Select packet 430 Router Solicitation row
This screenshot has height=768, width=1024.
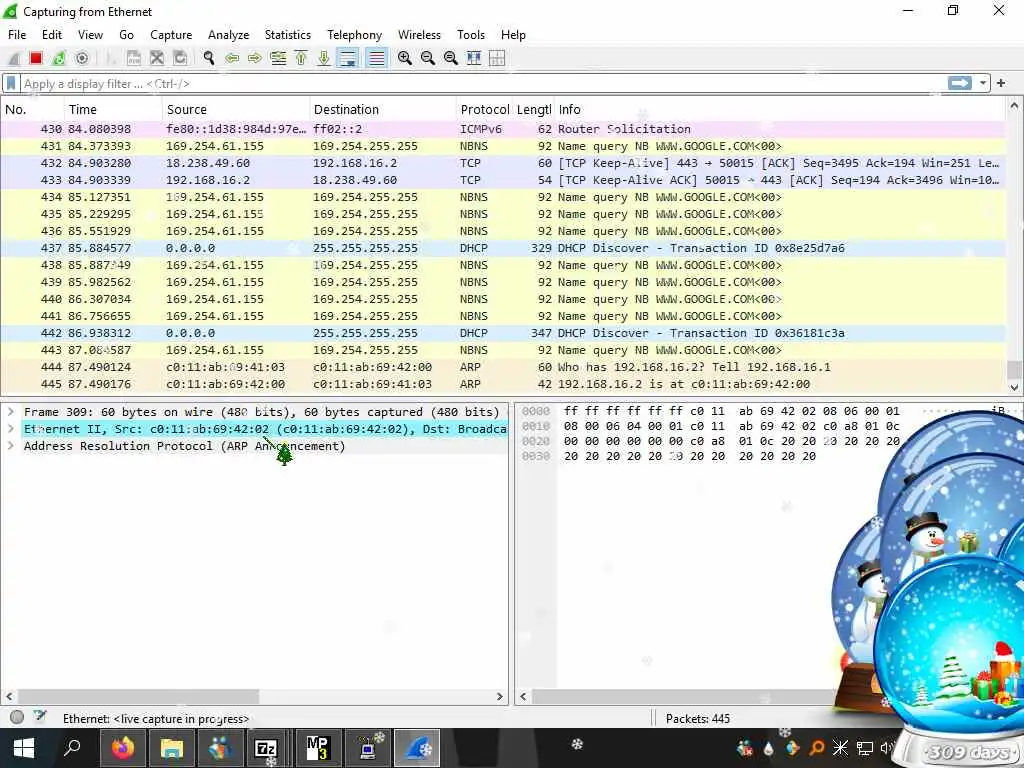[503, 129]
